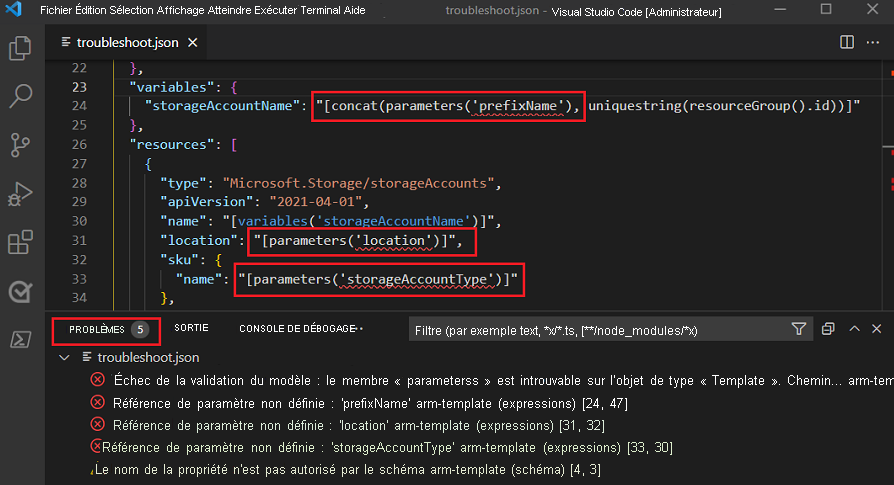Click the error icon beside the 'location' problem
The height and width of the screenshot is (485, 894).
coord(97,425)
